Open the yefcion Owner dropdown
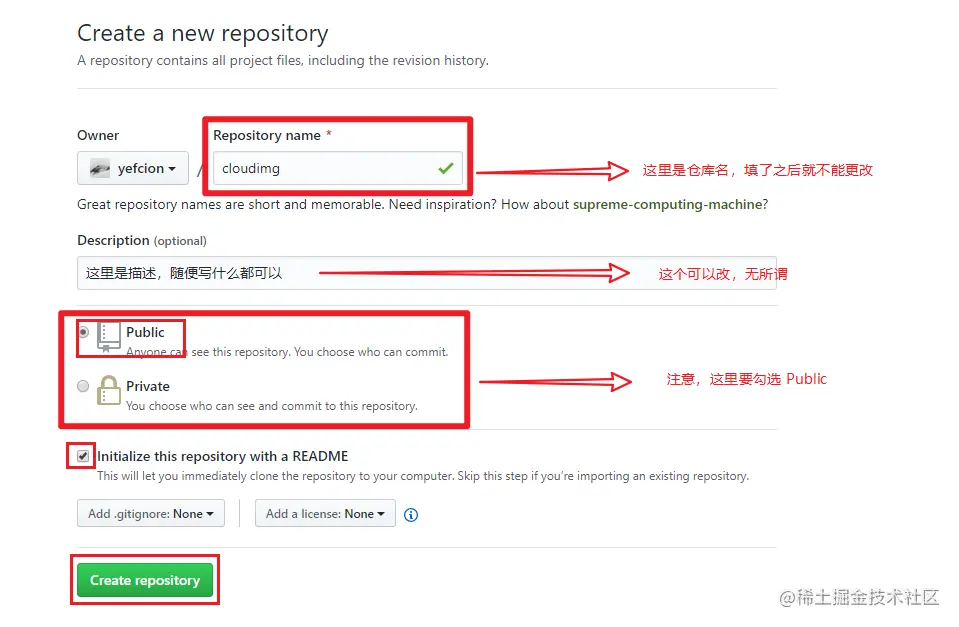Viewport: 959px width, 627px height. [133, 168]
